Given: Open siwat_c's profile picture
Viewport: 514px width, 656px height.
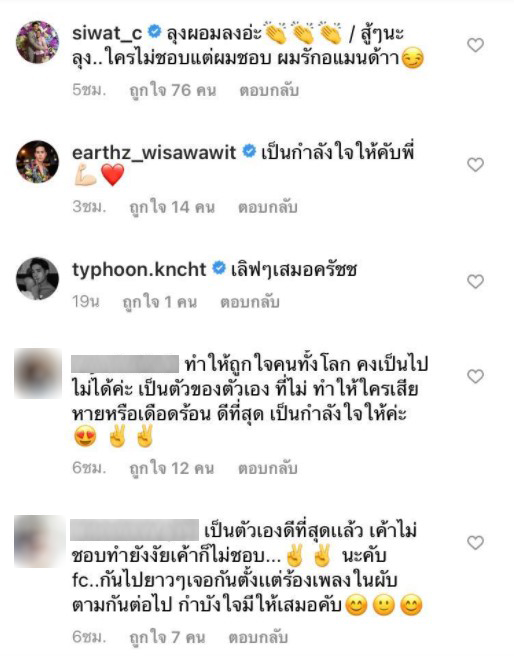Looking at the screenshot, I should [37, 42].
